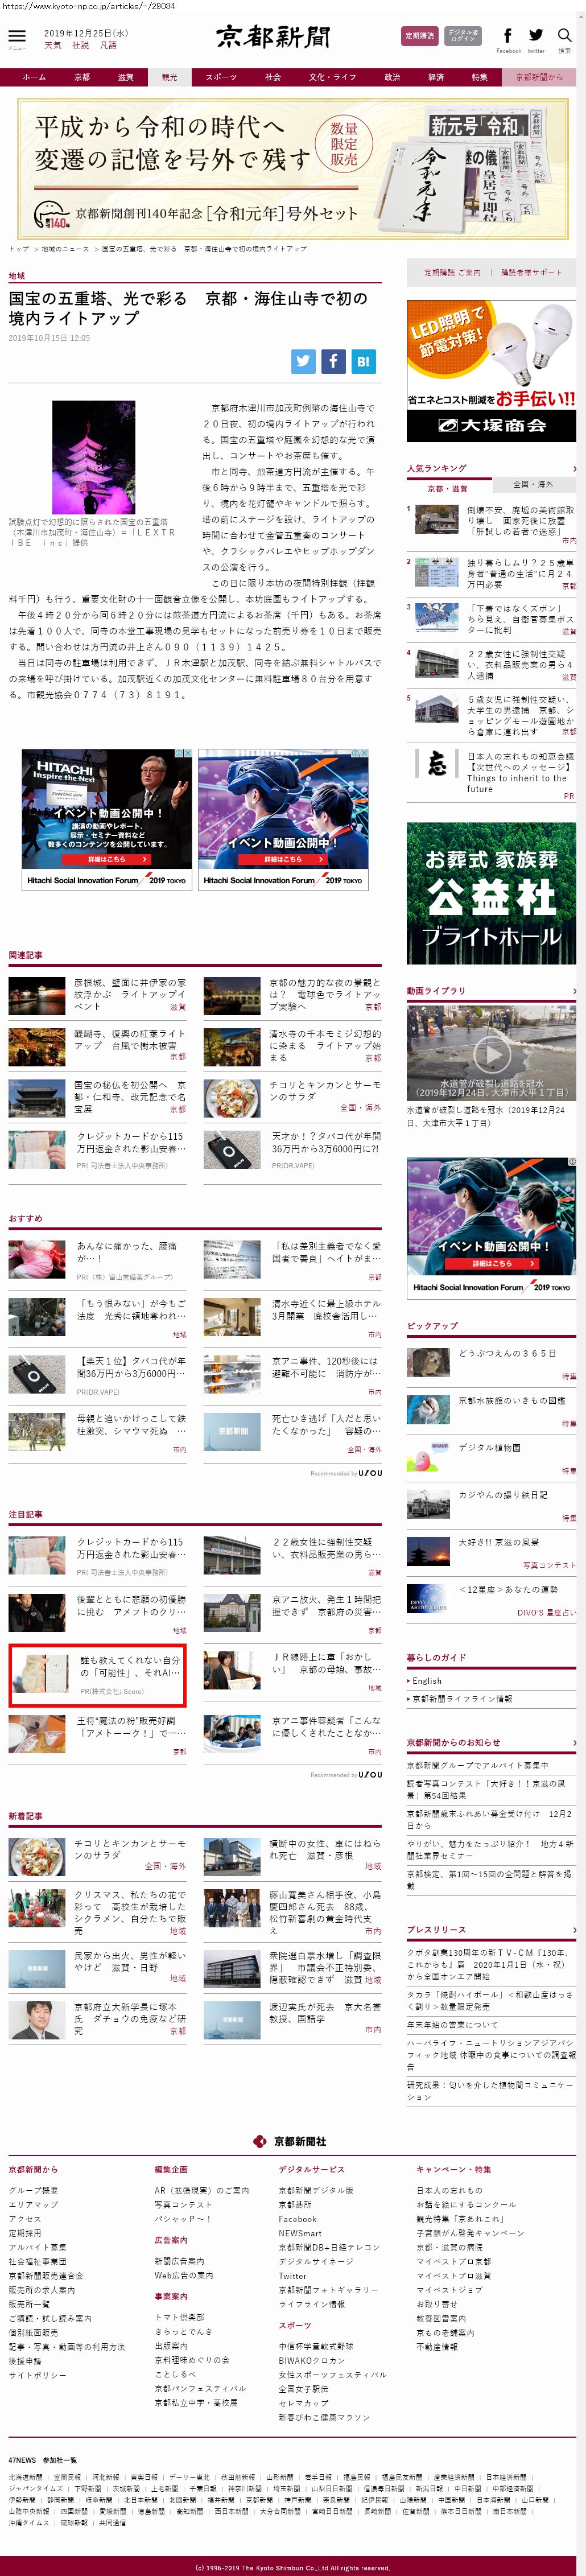Click the 天気 link below the date
Screen dimensions: 586x2576
53,46
